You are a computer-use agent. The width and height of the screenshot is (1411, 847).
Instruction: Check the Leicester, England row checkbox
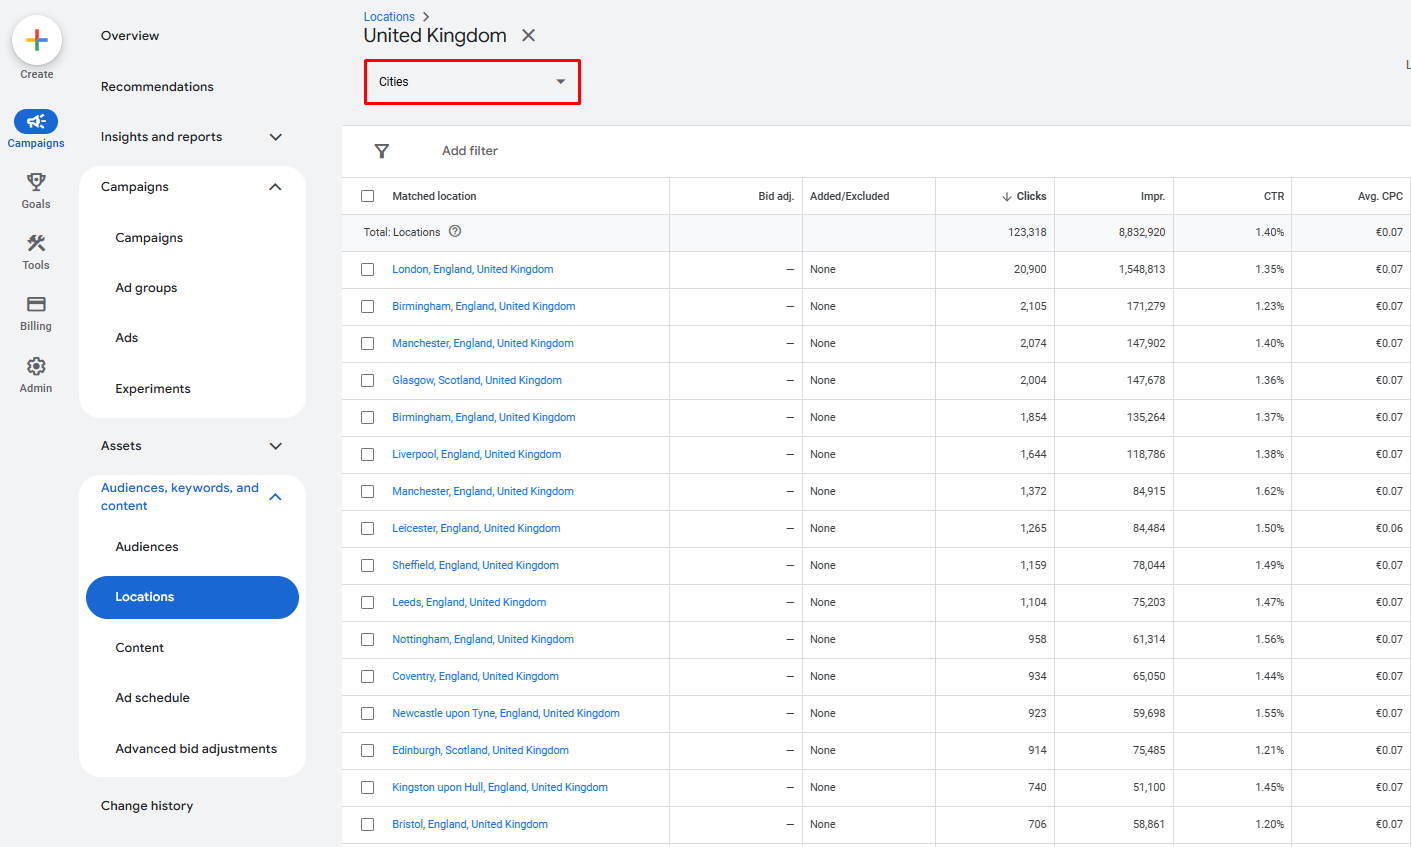click(x=368, y=529)
